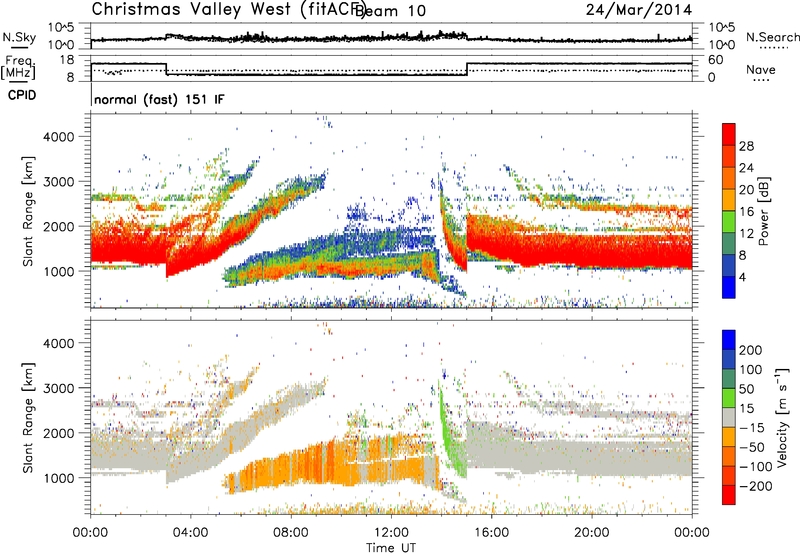The height and width of the screenshot is (554, 800).
Task: Click the 'Power [dB]' colorbar title
Action: pos(764,211)
